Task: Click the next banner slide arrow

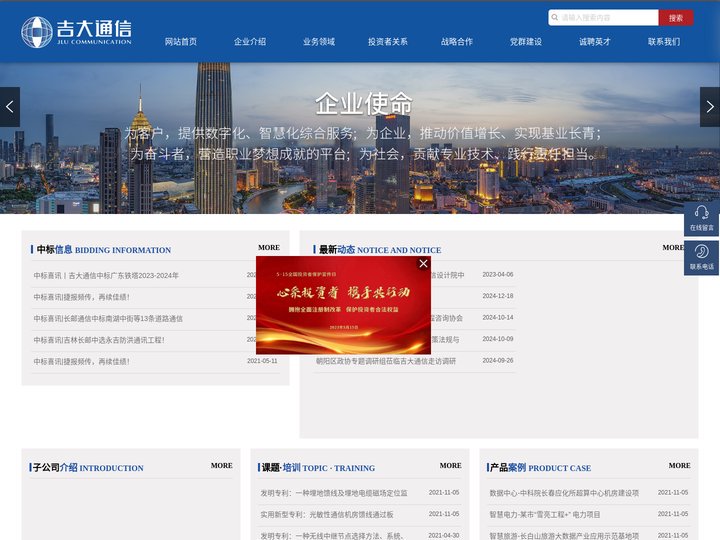Action: coord(710,107)
